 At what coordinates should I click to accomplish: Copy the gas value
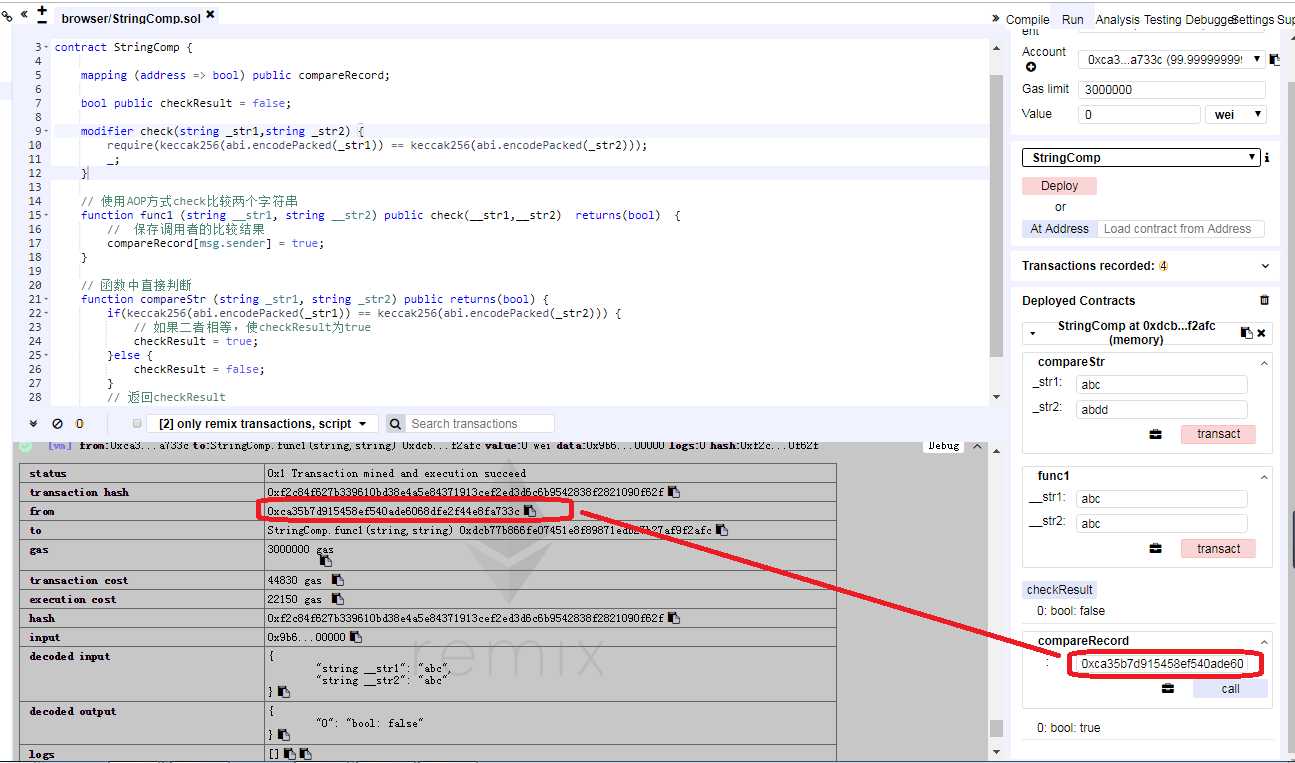tap(325, 561)
